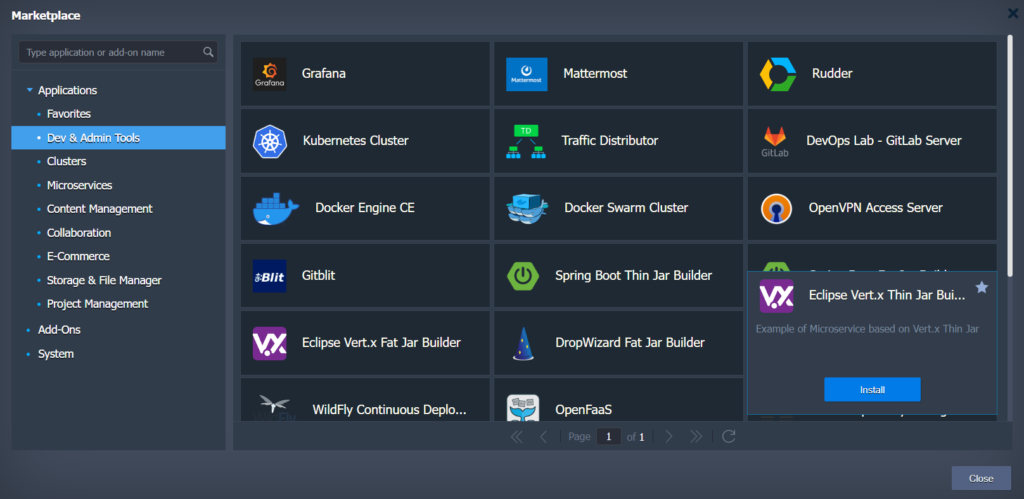Select Spring Boot Thin Jar Builder text
Image resolution: width=1024 pixels, height=499 pixels.
tap(633, 276)
